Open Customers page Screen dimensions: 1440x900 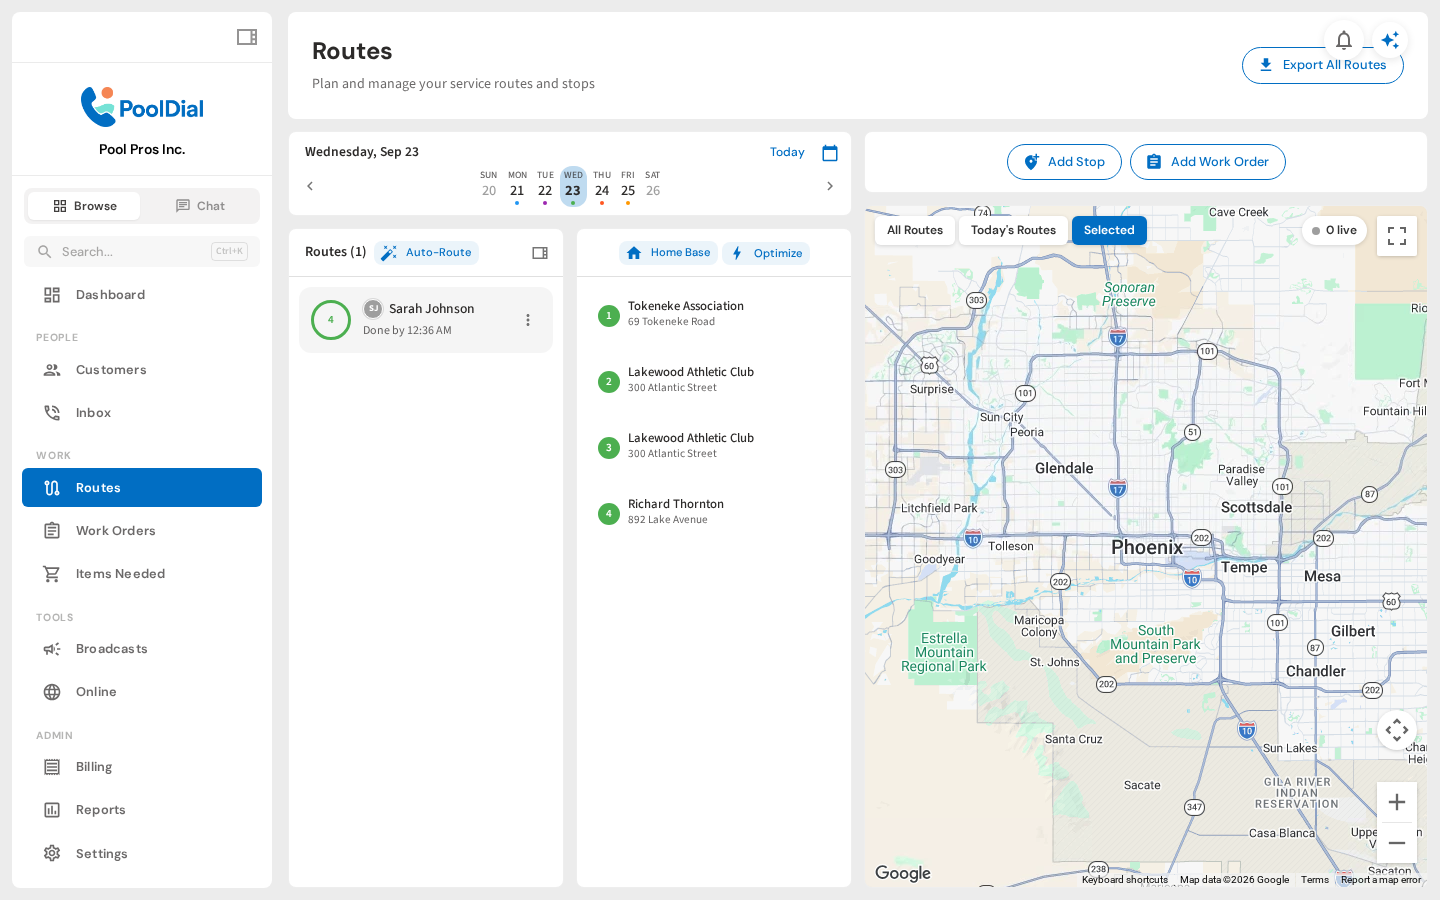(x=142, y=370)
